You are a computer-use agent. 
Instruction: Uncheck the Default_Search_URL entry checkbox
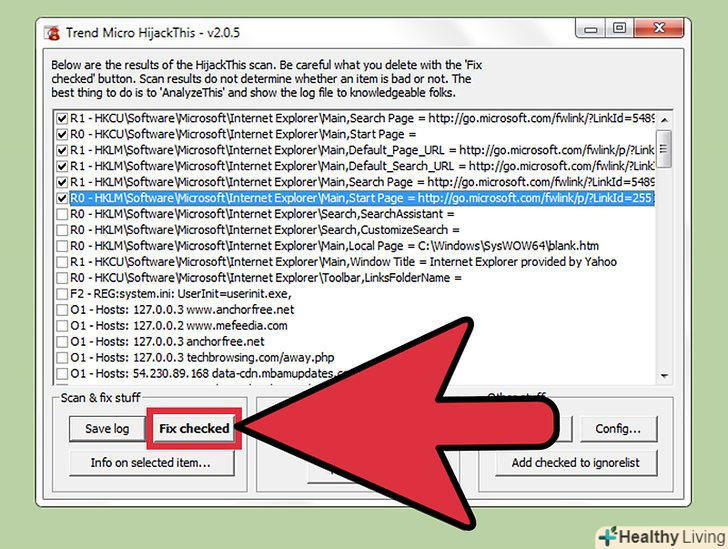pos(62,166)
